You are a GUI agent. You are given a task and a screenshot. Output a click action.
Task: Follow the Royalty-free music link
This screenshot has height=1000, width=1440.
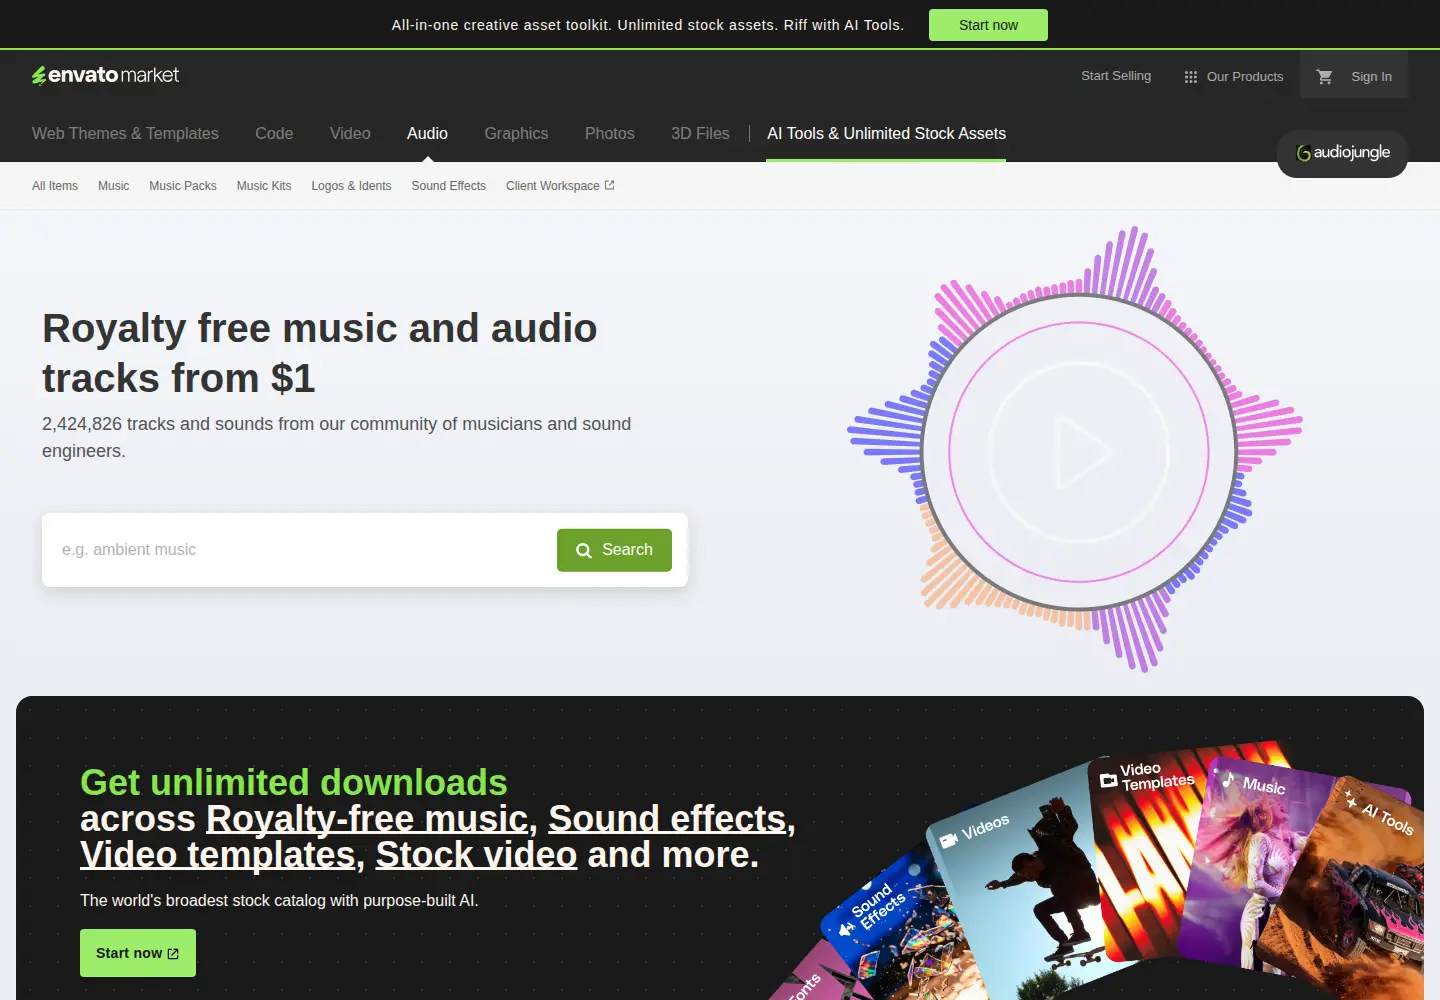[x=367, y=819]
